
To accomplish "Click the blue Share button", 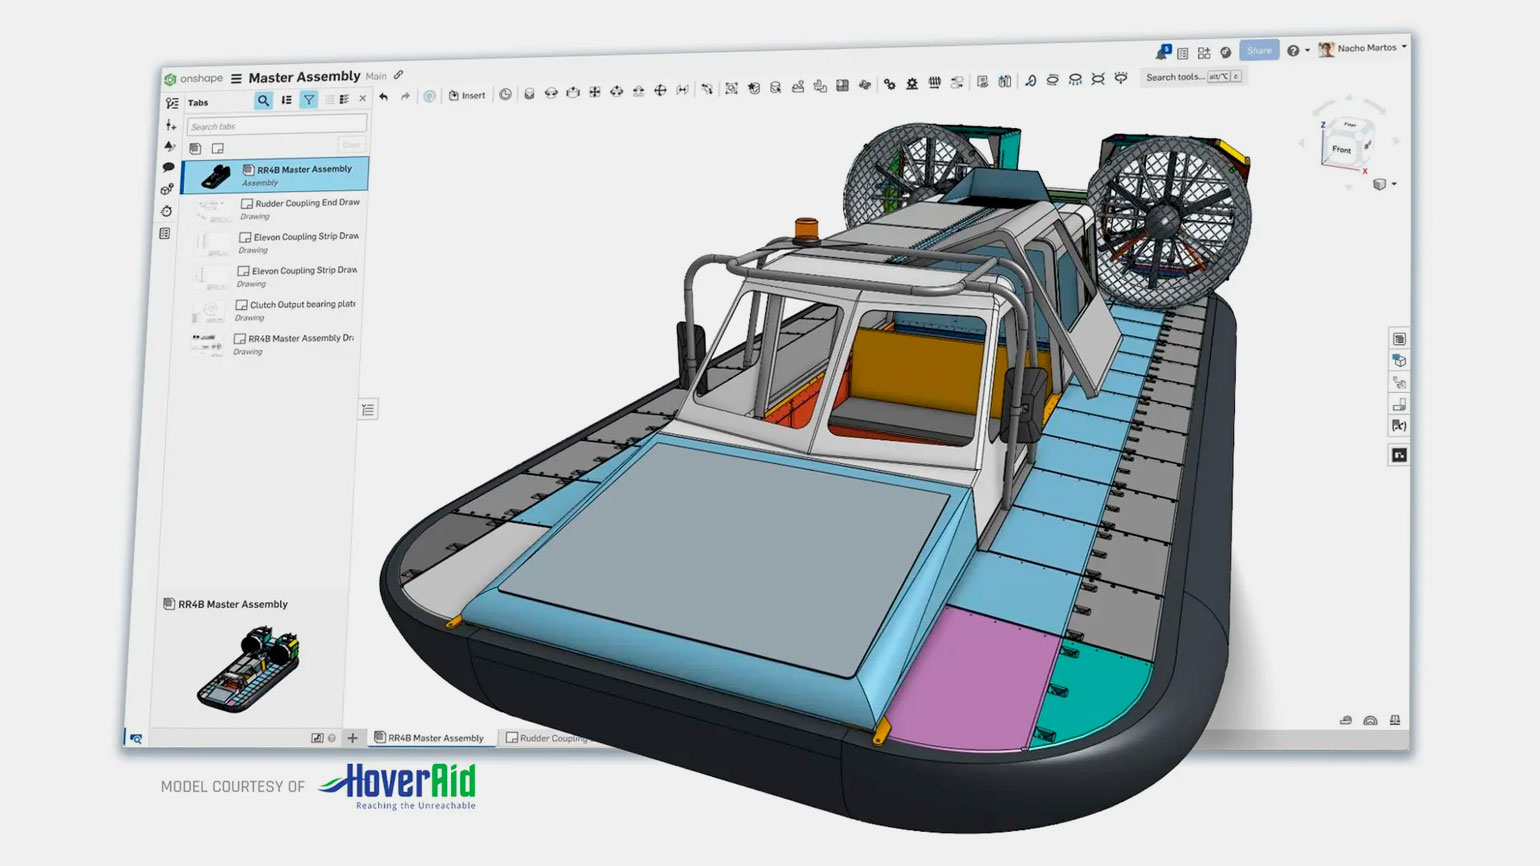I will [x=1259, y=50].
